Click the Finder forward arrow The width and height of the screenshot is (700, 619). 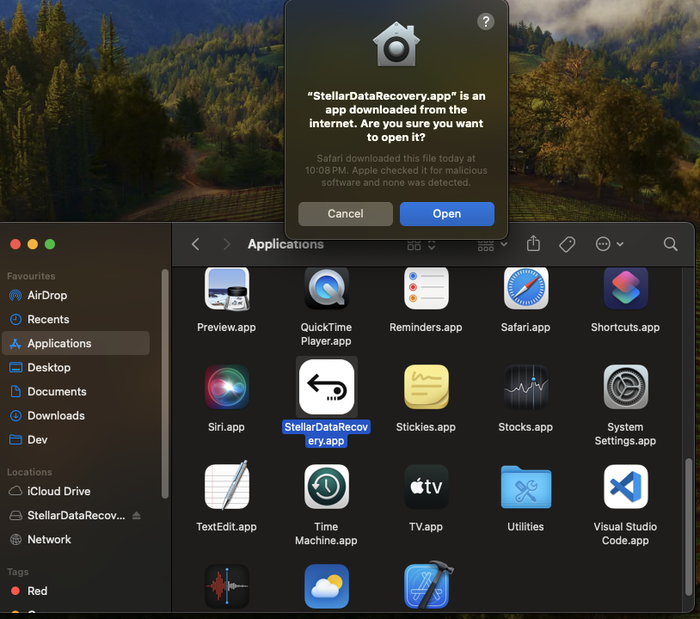pos(226,244)
